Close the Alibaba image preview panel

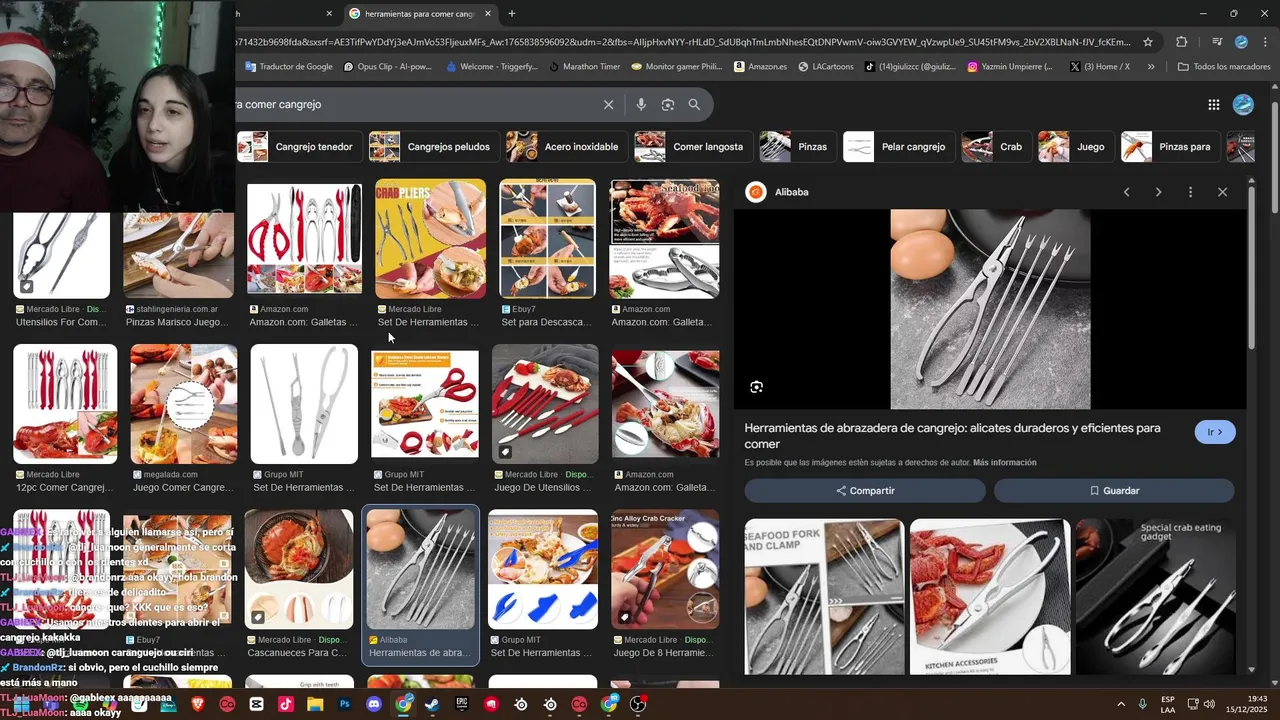click(1222, 192)
